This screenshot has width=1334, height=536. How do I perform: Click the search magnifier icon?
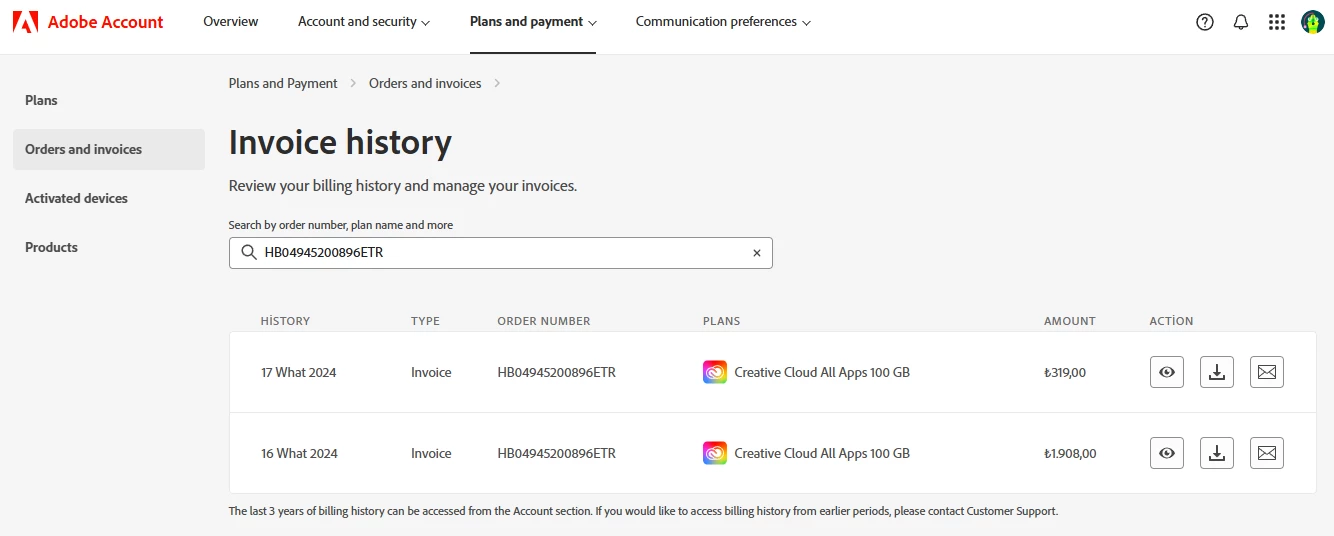click(x=249, y=253)
